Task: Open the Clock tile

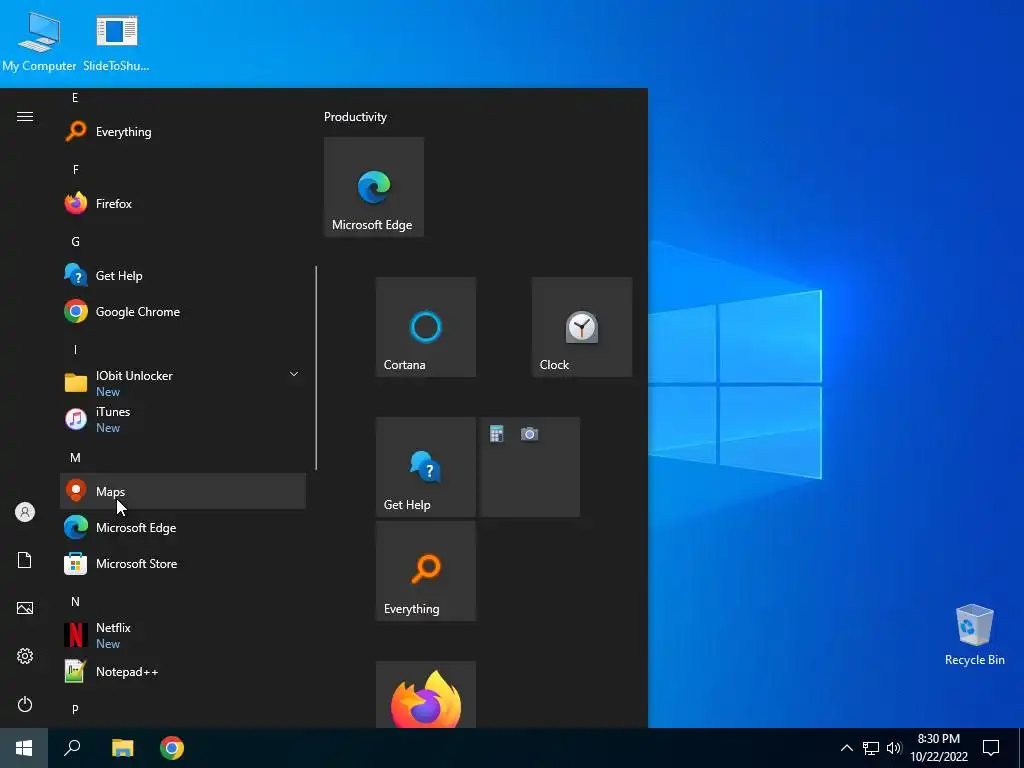Action: coord(582,327)
